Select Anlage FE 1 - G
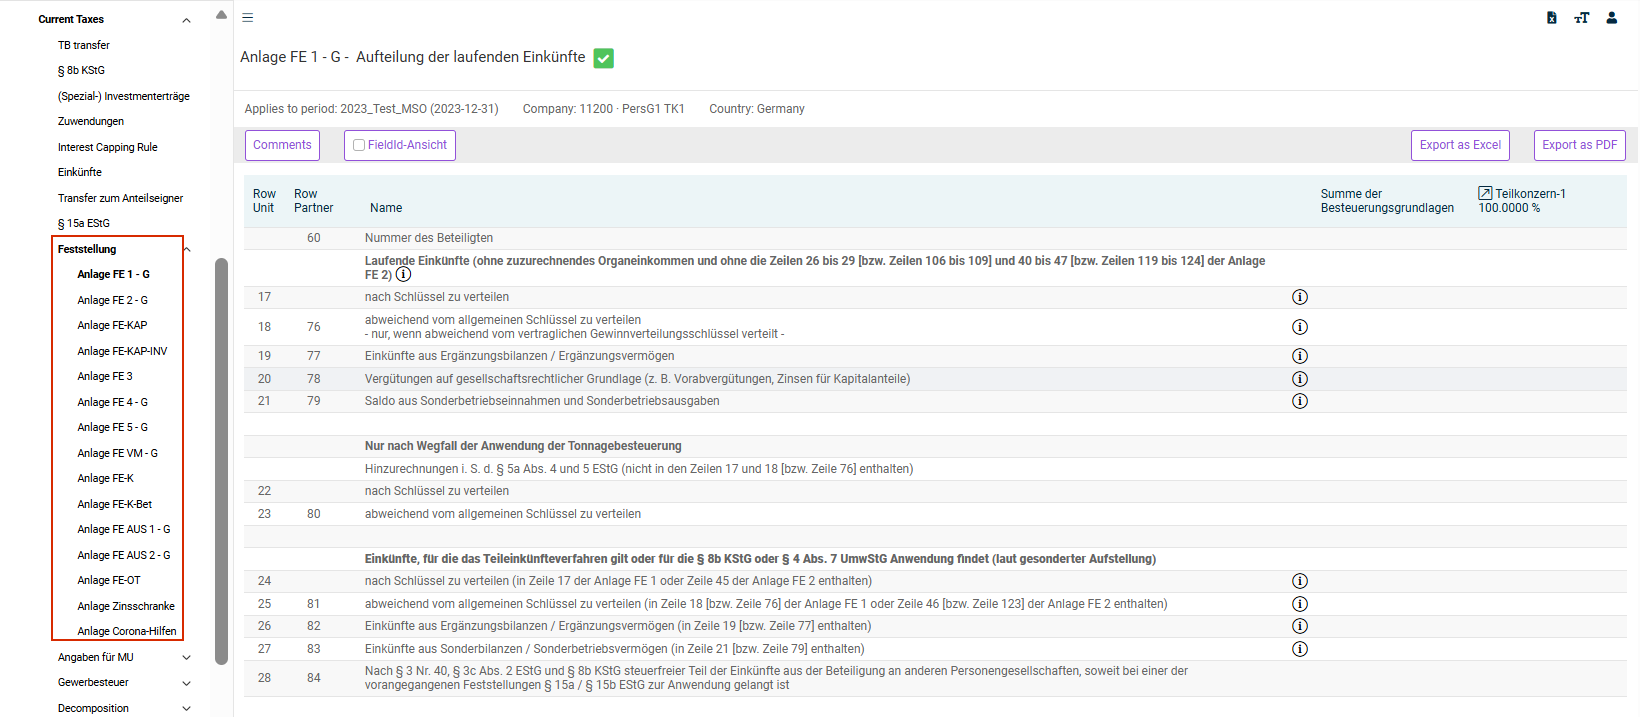The width and height of the screenshot is (1640, 717). tap(114, 274)
